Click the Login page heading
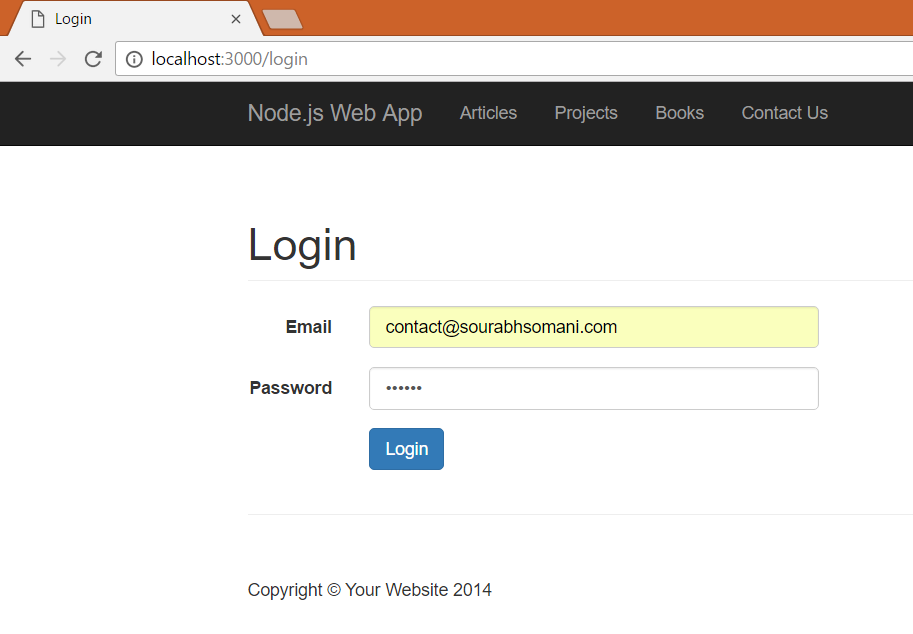The height and width of the screenshot is (634, 913). coord(302,245)
